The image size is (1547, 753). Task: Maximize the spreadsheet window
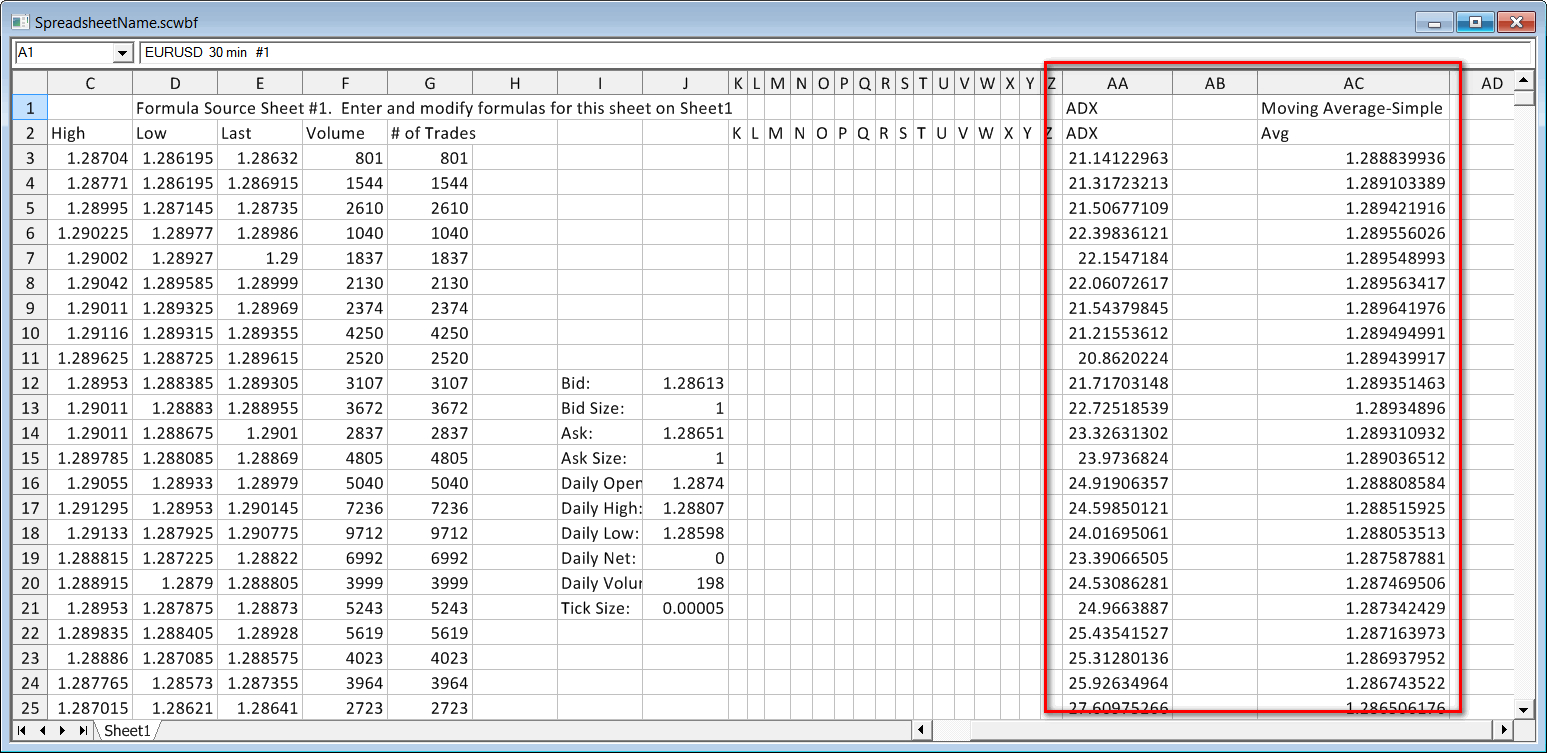coord(1474,22)
